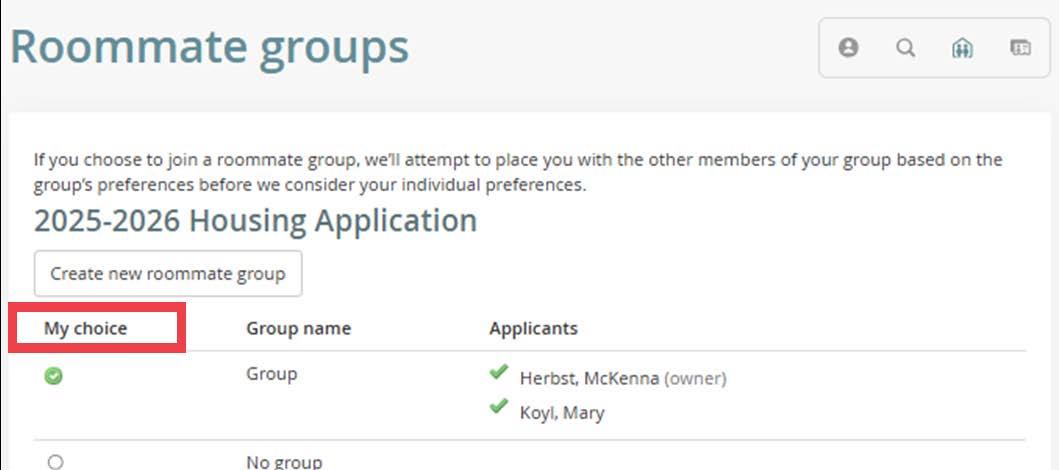Click the My choice column header
Screen dimensions: 1059x470
(x=85, y=328)
